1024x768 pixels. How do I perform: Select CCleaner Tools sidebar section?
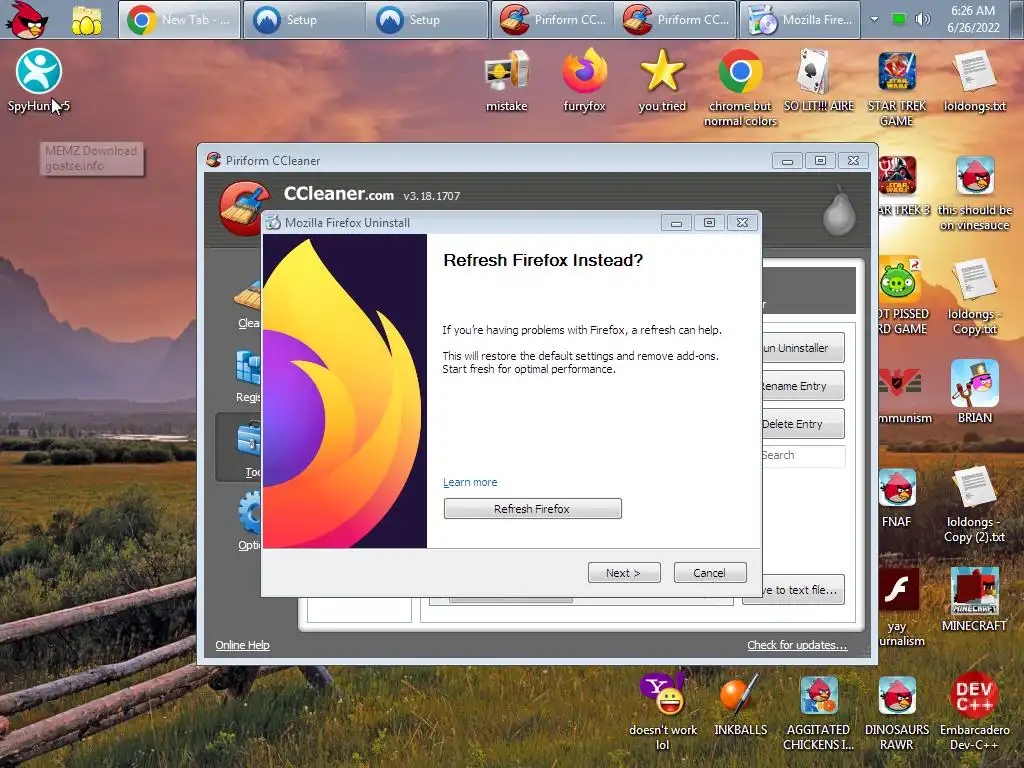[239, 447]
